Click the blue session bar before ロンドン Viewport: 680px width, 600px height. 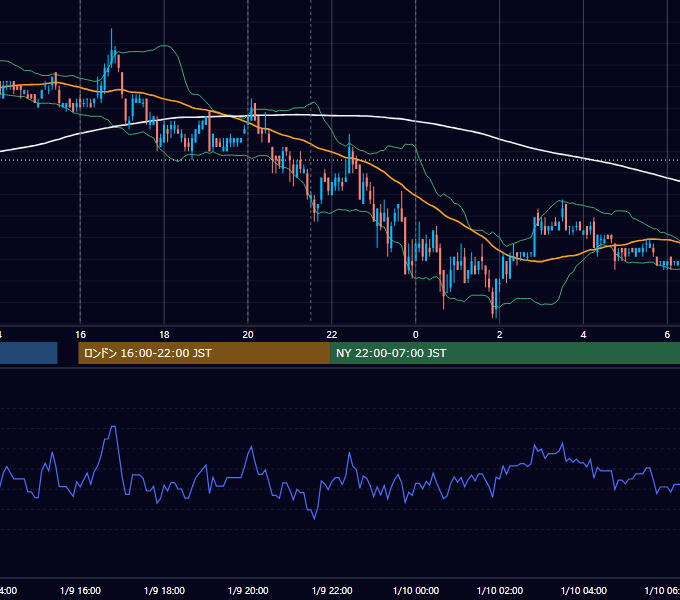[29, 353]
